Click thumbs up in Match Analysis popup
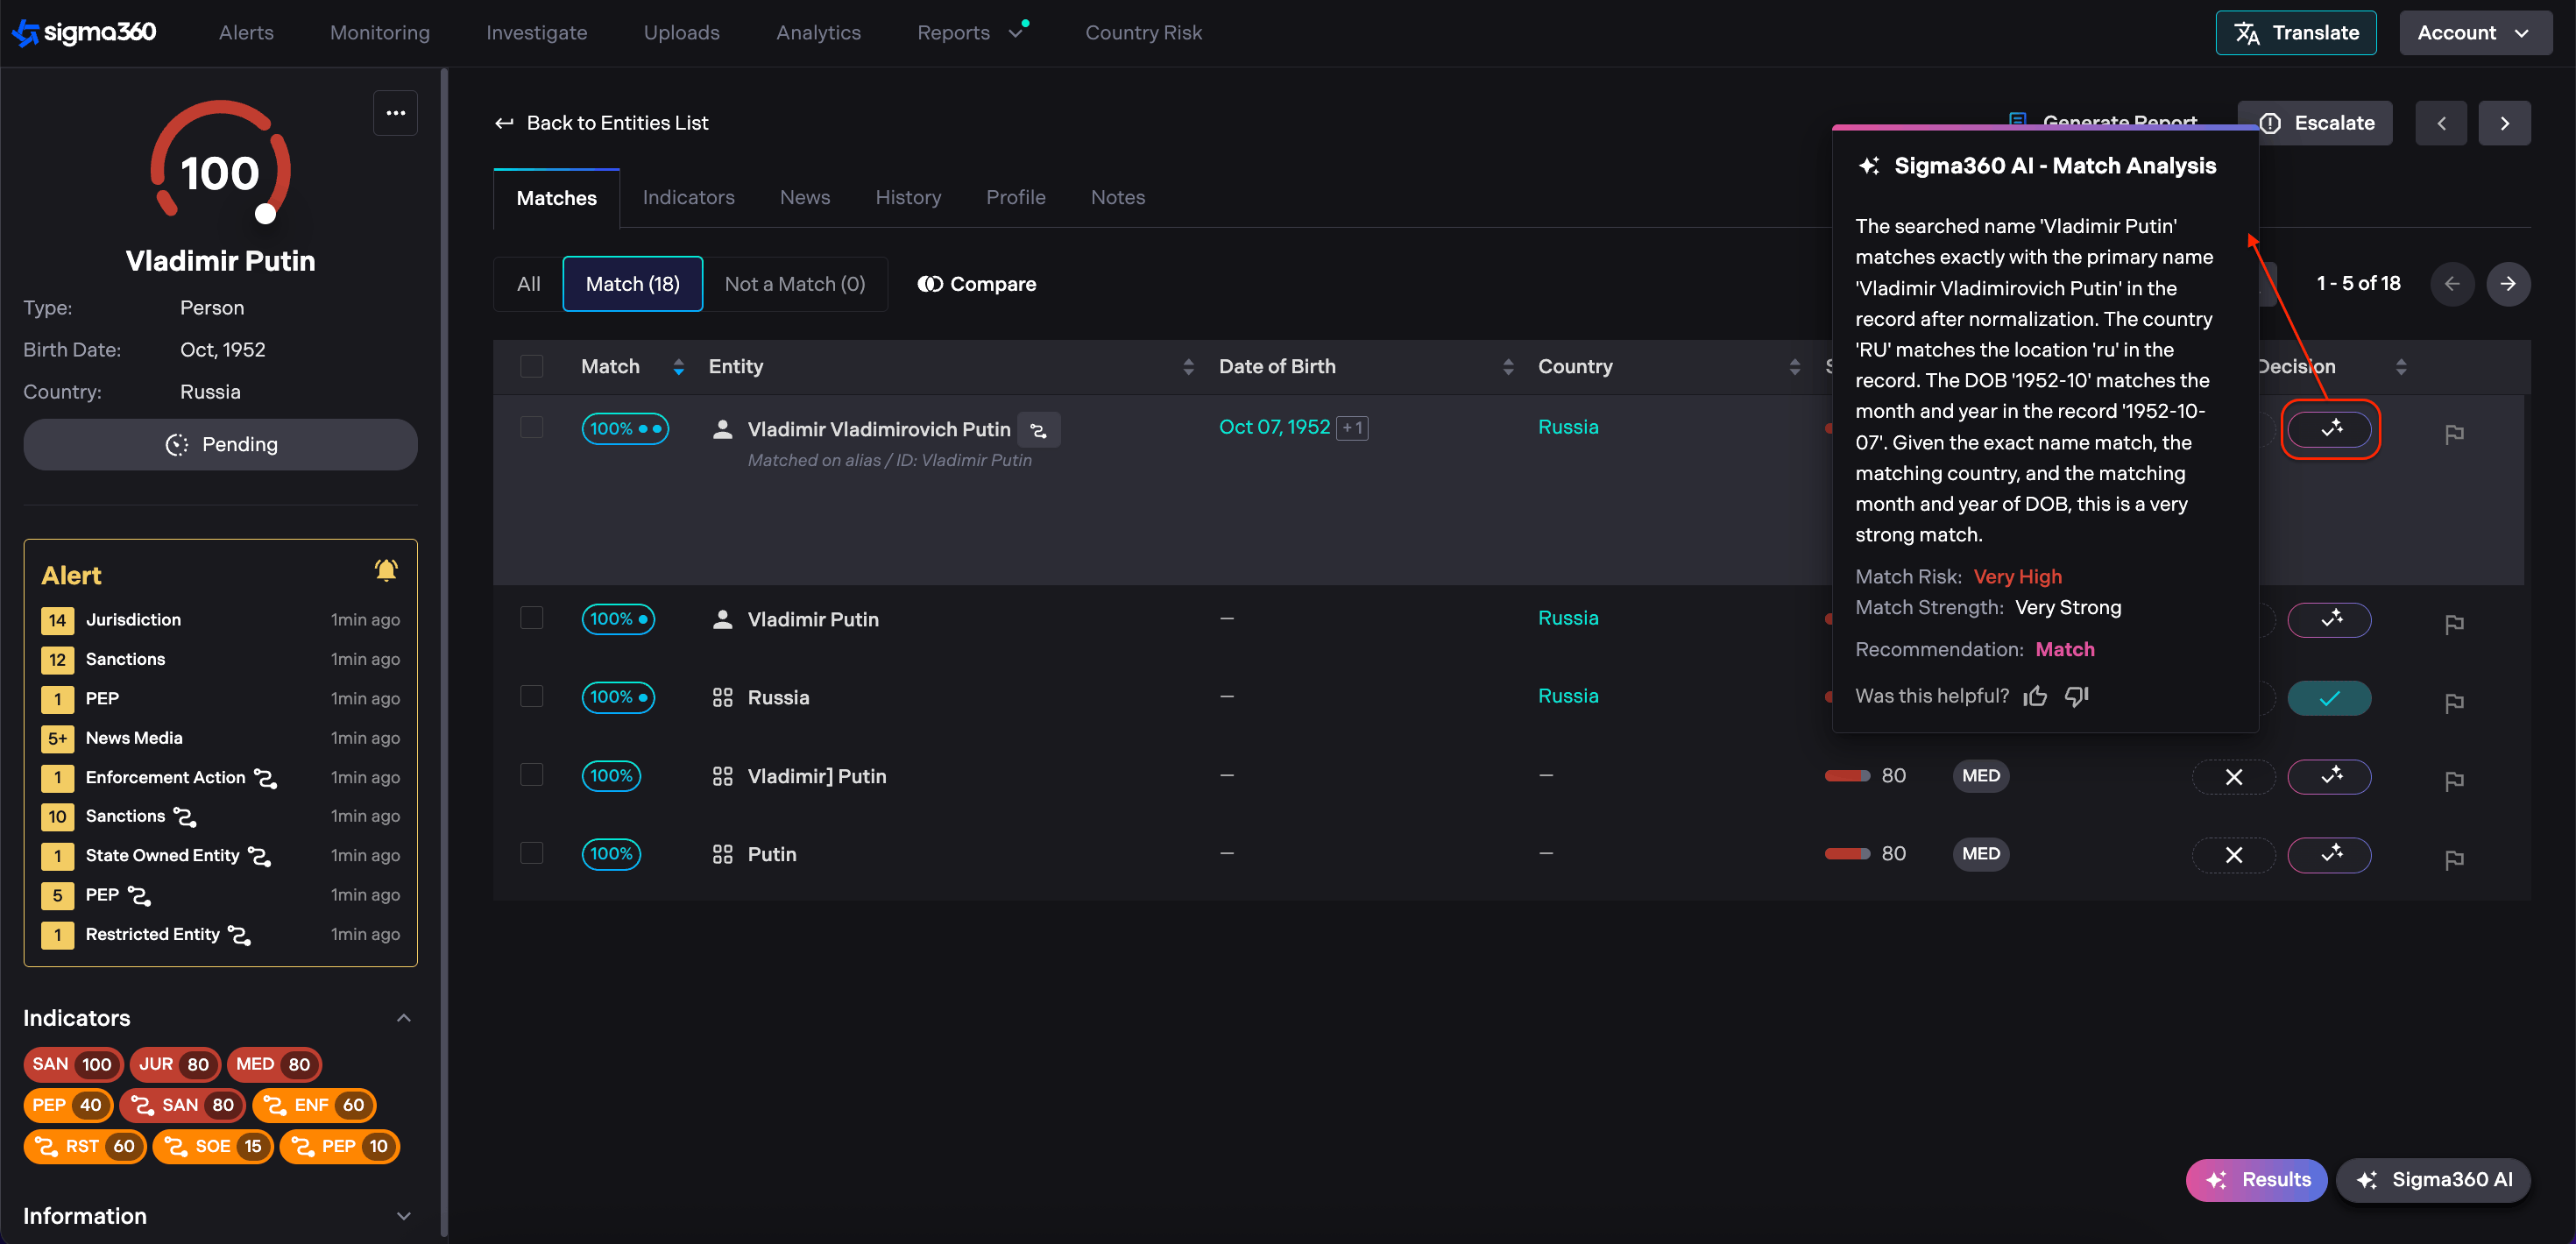 [2034, 696]
